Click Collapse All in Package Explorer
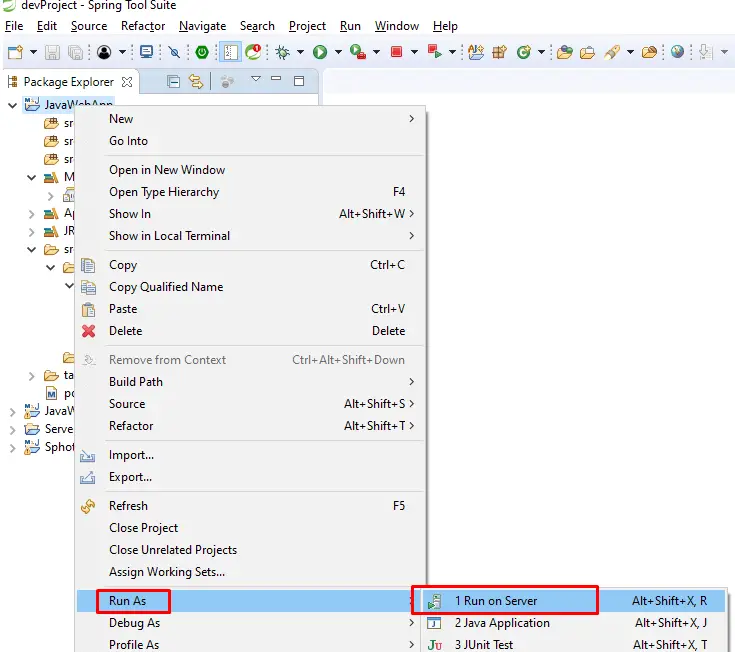 (x=173, y=82)
